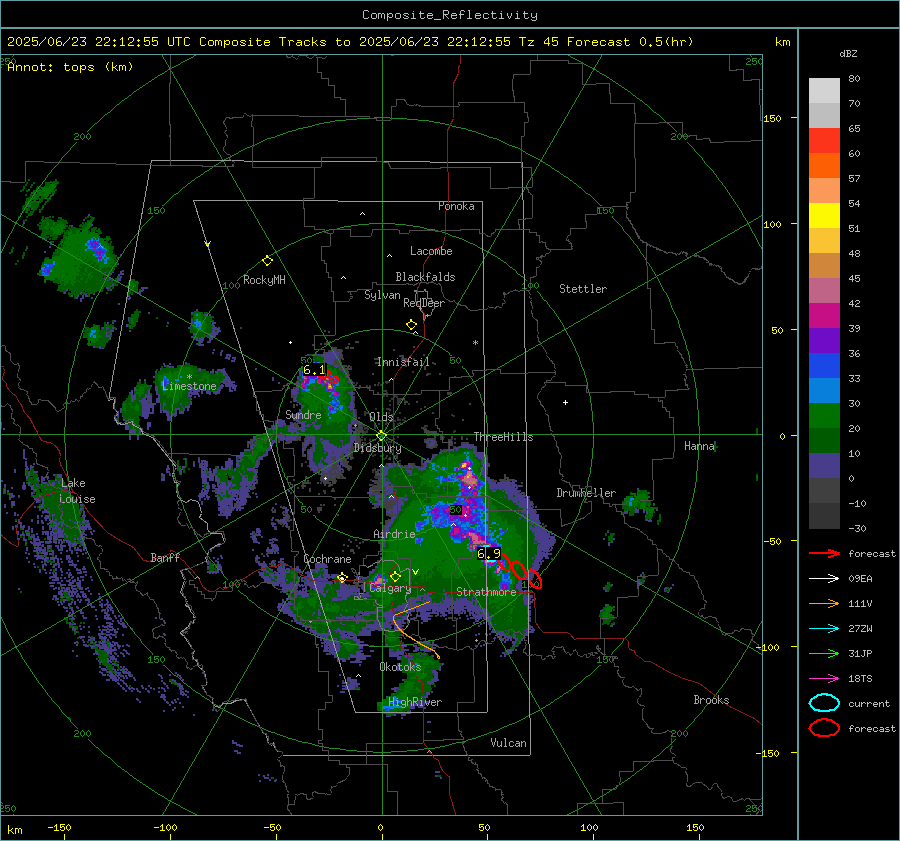Click the magenta 18TS track arrow
The height and width of the screenshot is (841, 900).
pyautogui.click(x=824, y=679)
